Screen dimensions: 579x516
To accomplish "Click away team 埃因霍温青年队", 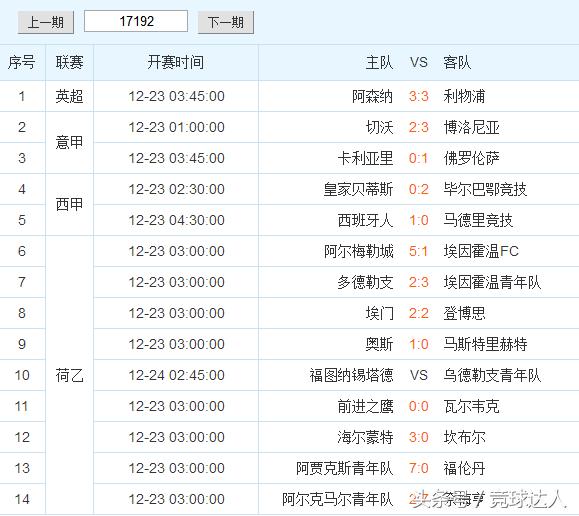I will click(x=492, y=283).
